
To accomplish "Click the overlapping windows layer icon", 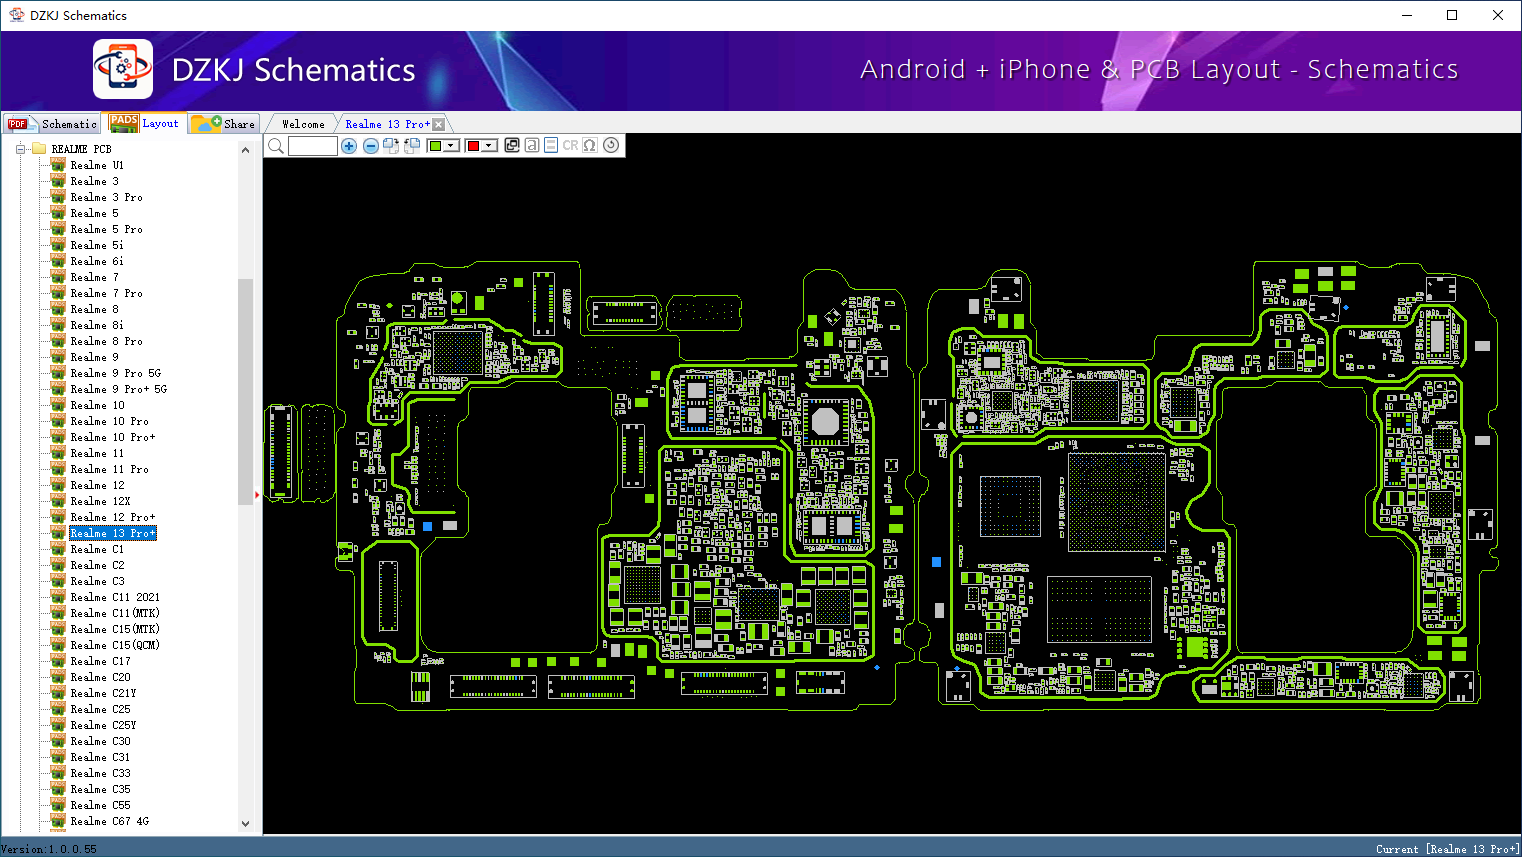I will click(x=512, y=145).
